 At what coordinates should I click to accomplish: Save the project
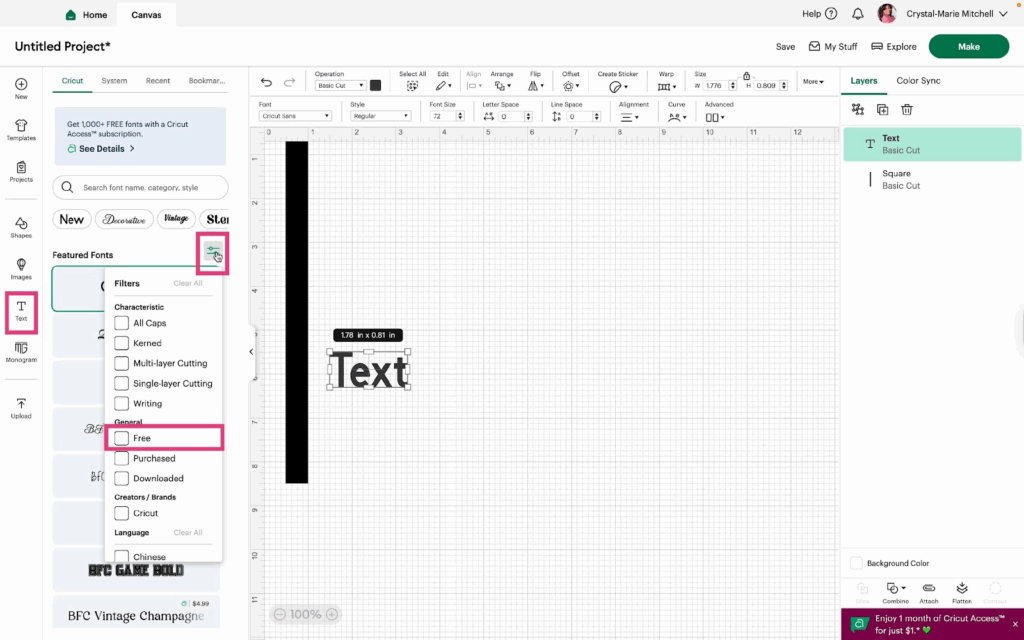pos(786,46)
